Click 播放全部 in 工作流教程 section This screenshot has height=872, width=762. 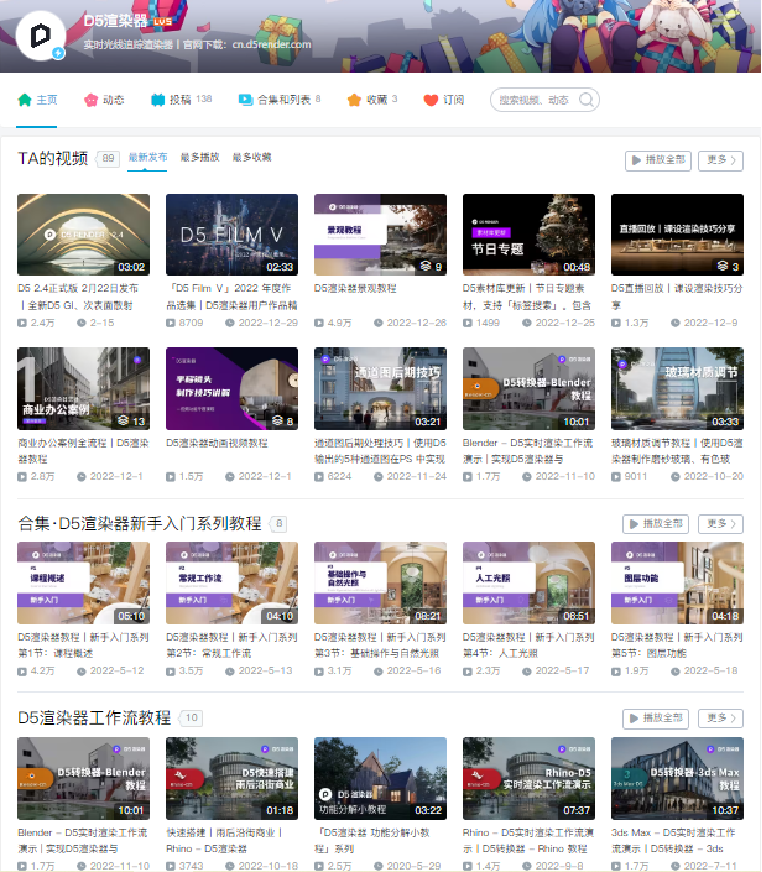(x=656, y=719)
